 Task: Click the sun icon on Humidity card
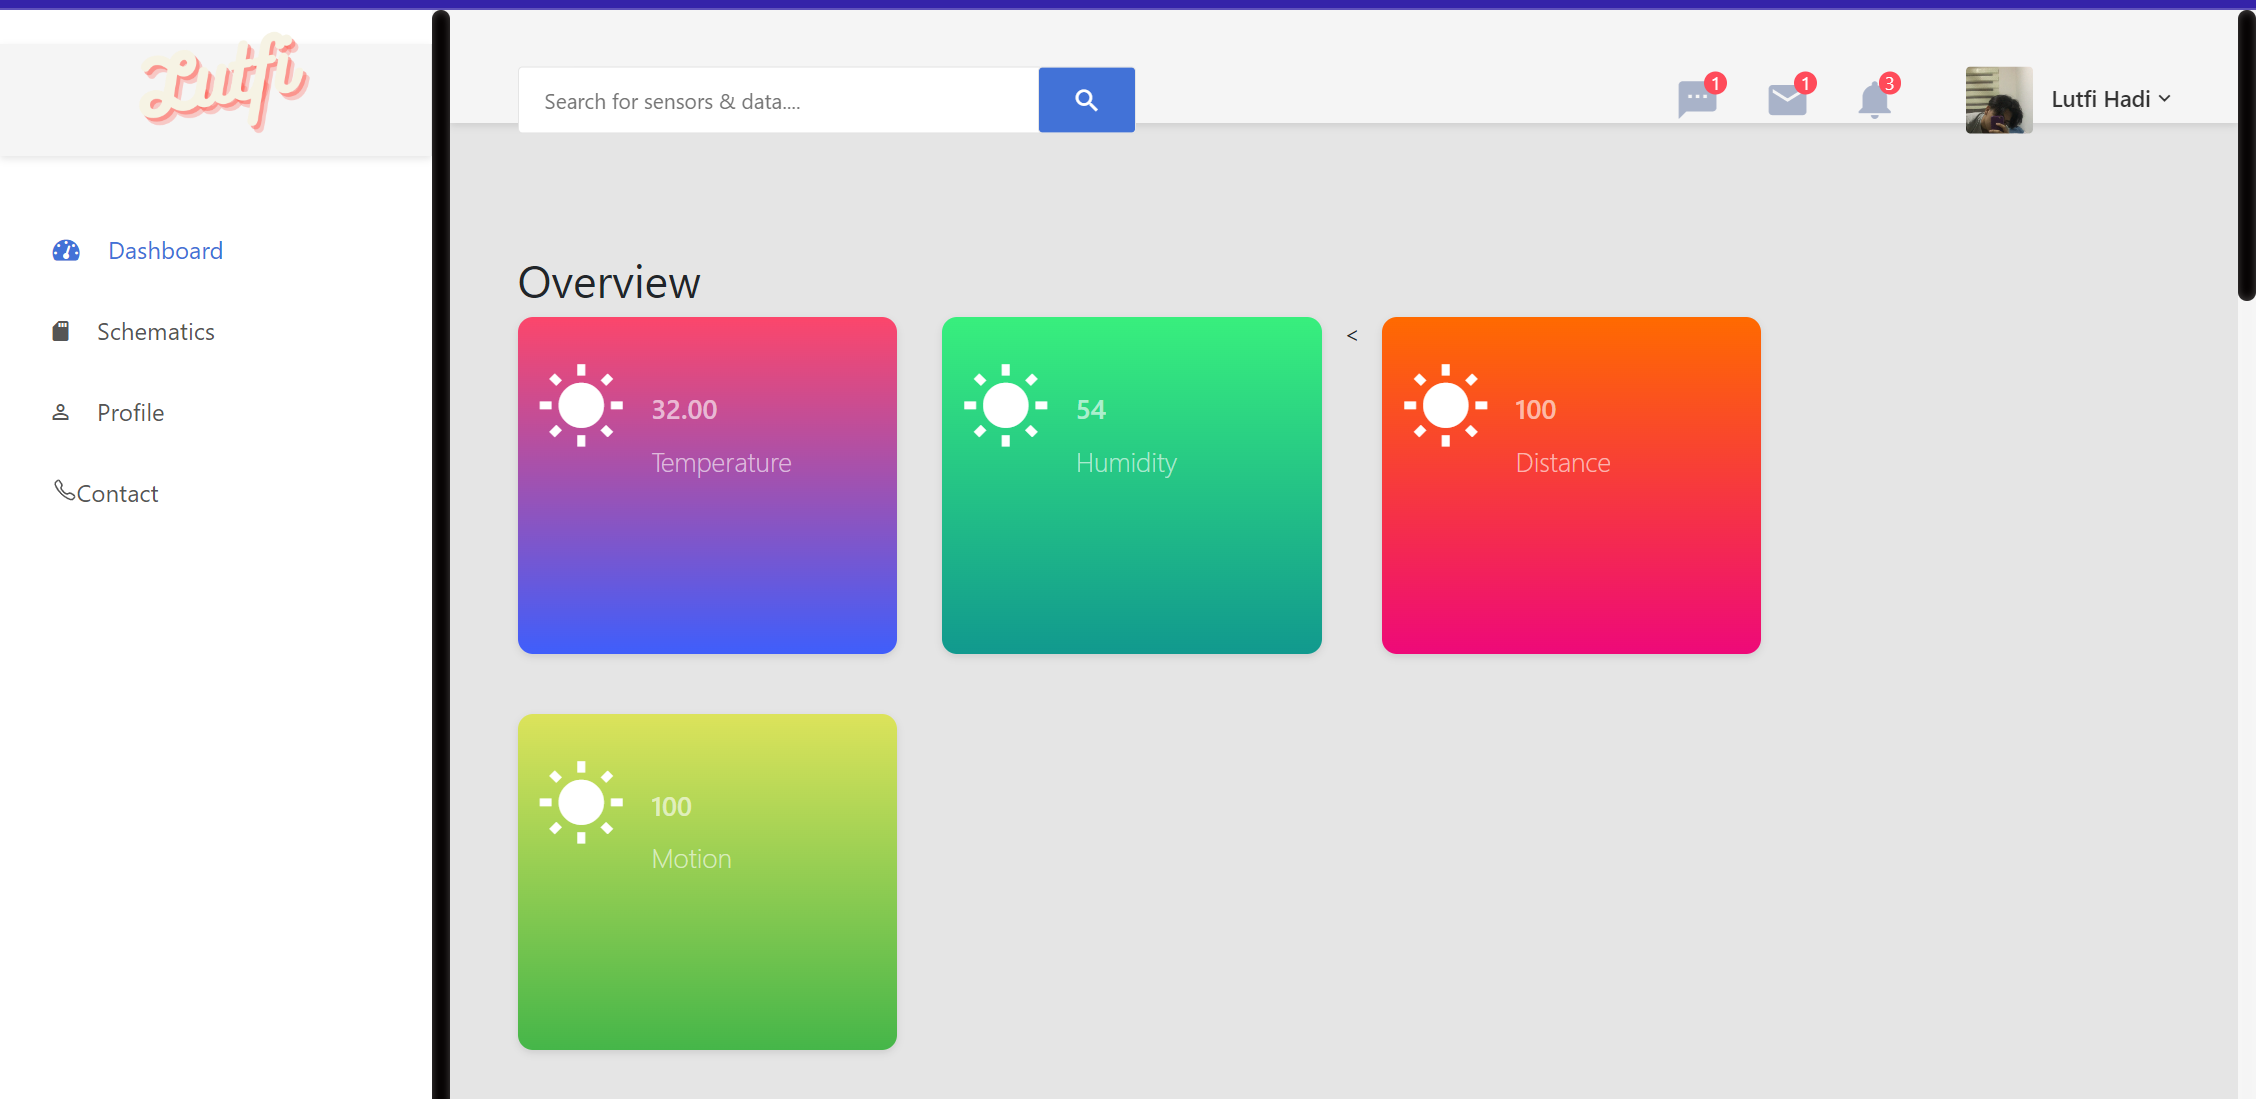1005,406
